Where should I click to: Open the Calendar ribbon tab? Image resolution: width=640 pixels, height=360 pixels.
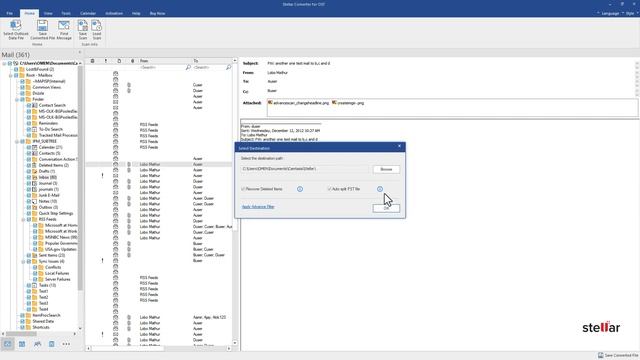coord(88,13)
